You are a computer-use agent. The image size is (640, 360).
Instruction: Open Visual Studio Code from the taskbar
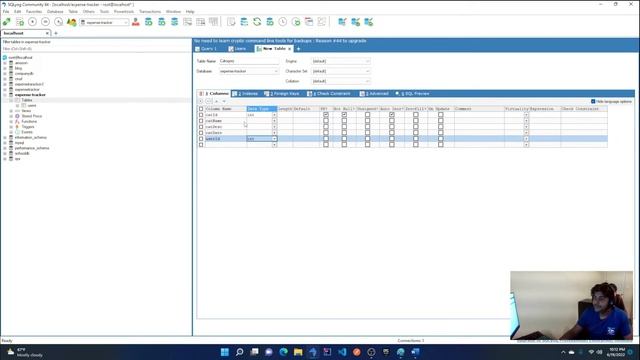[342, 352]
